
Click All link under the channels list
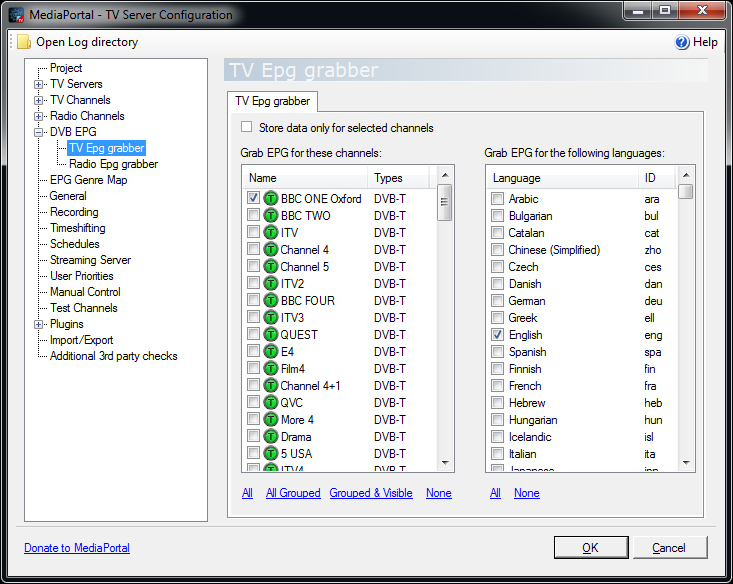point(247,493)
